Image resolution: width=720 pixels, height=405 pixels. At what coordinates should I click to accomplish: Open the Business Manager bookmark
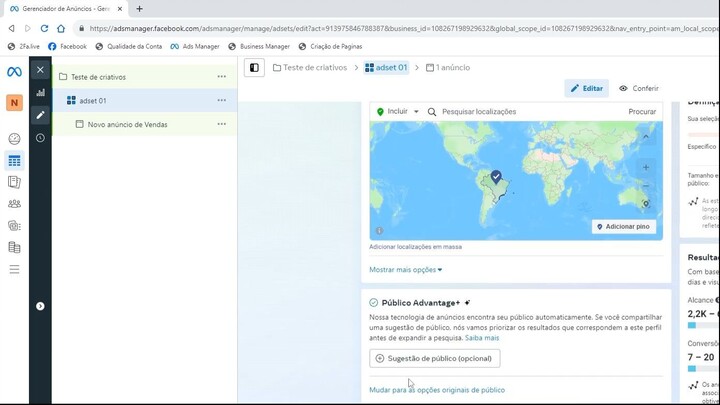259,46
